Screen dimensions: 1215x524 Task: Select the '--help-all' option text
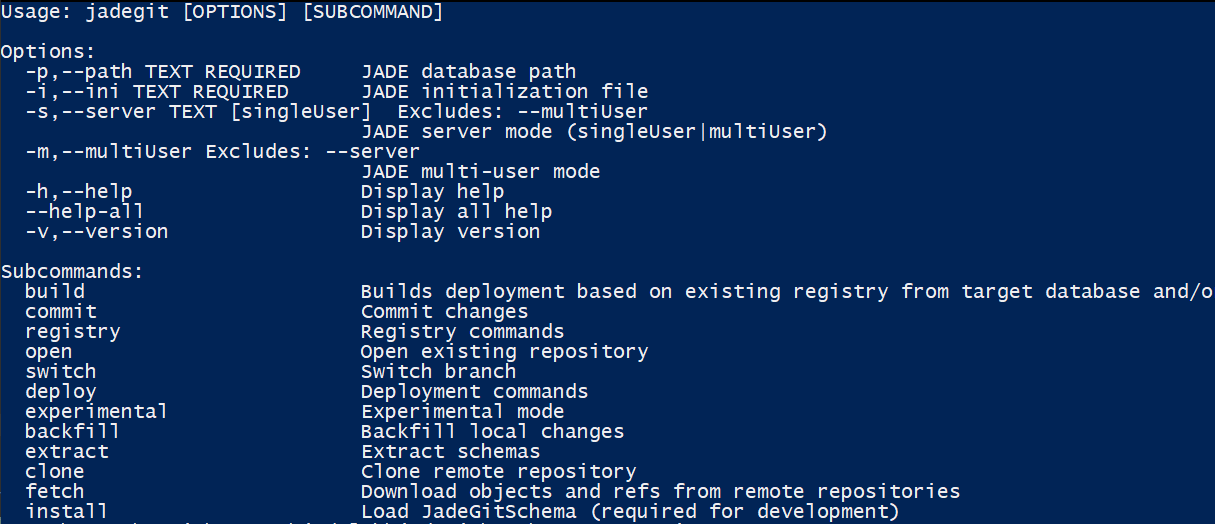point(84,212)
